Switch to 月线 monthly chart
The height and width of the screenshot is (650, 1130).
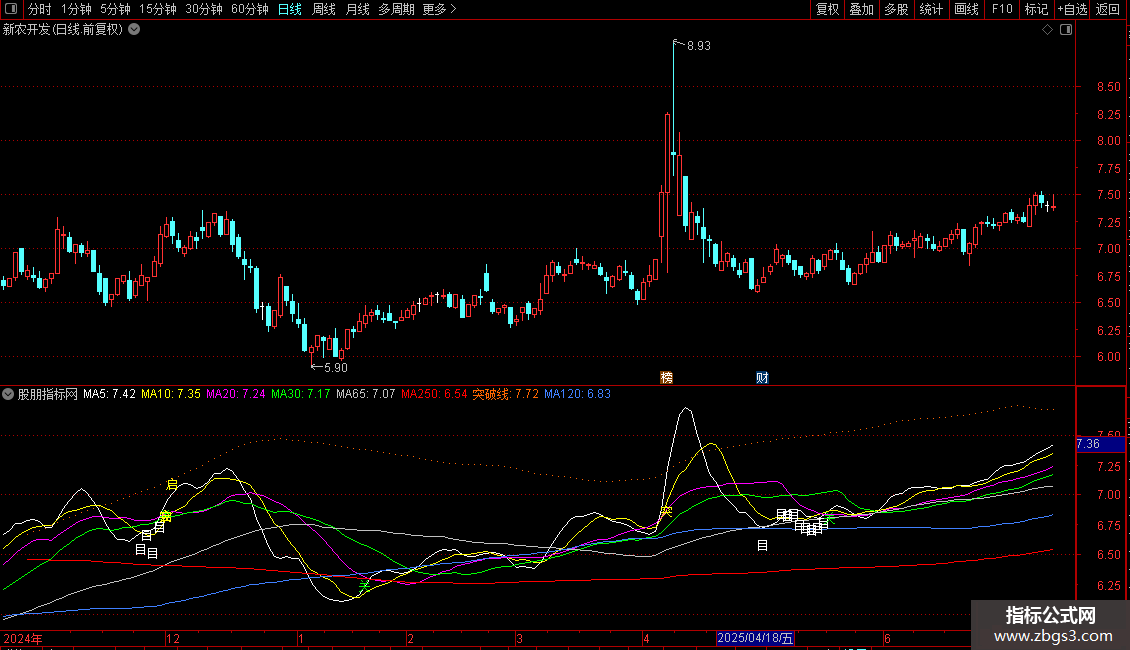(x=357, y=9)
